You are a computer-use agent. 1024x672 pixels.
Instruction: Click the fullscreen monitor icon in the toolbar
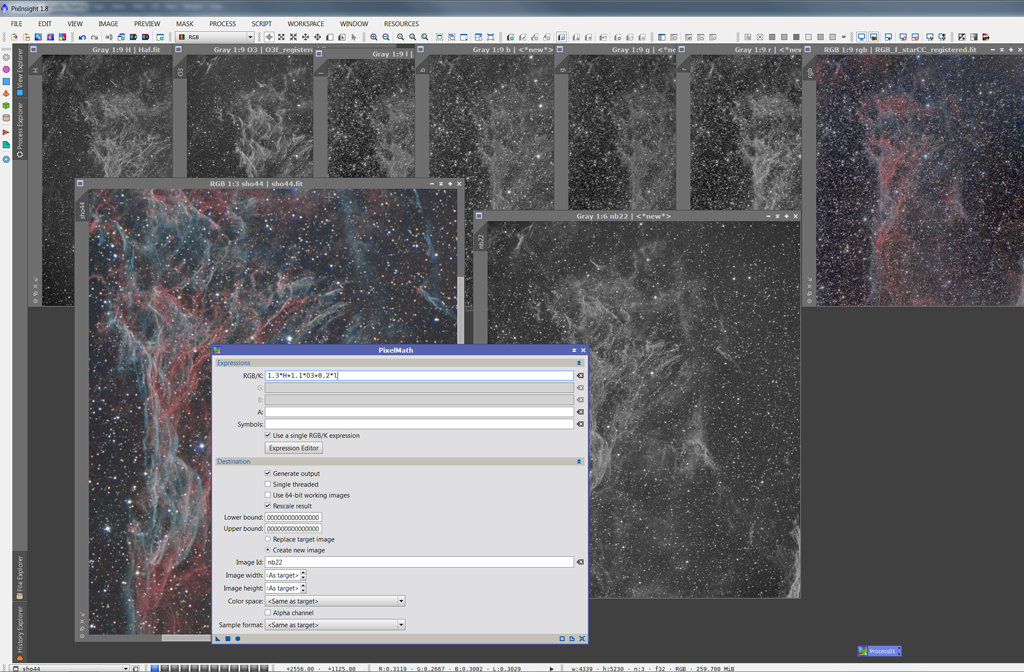[861, 37]
